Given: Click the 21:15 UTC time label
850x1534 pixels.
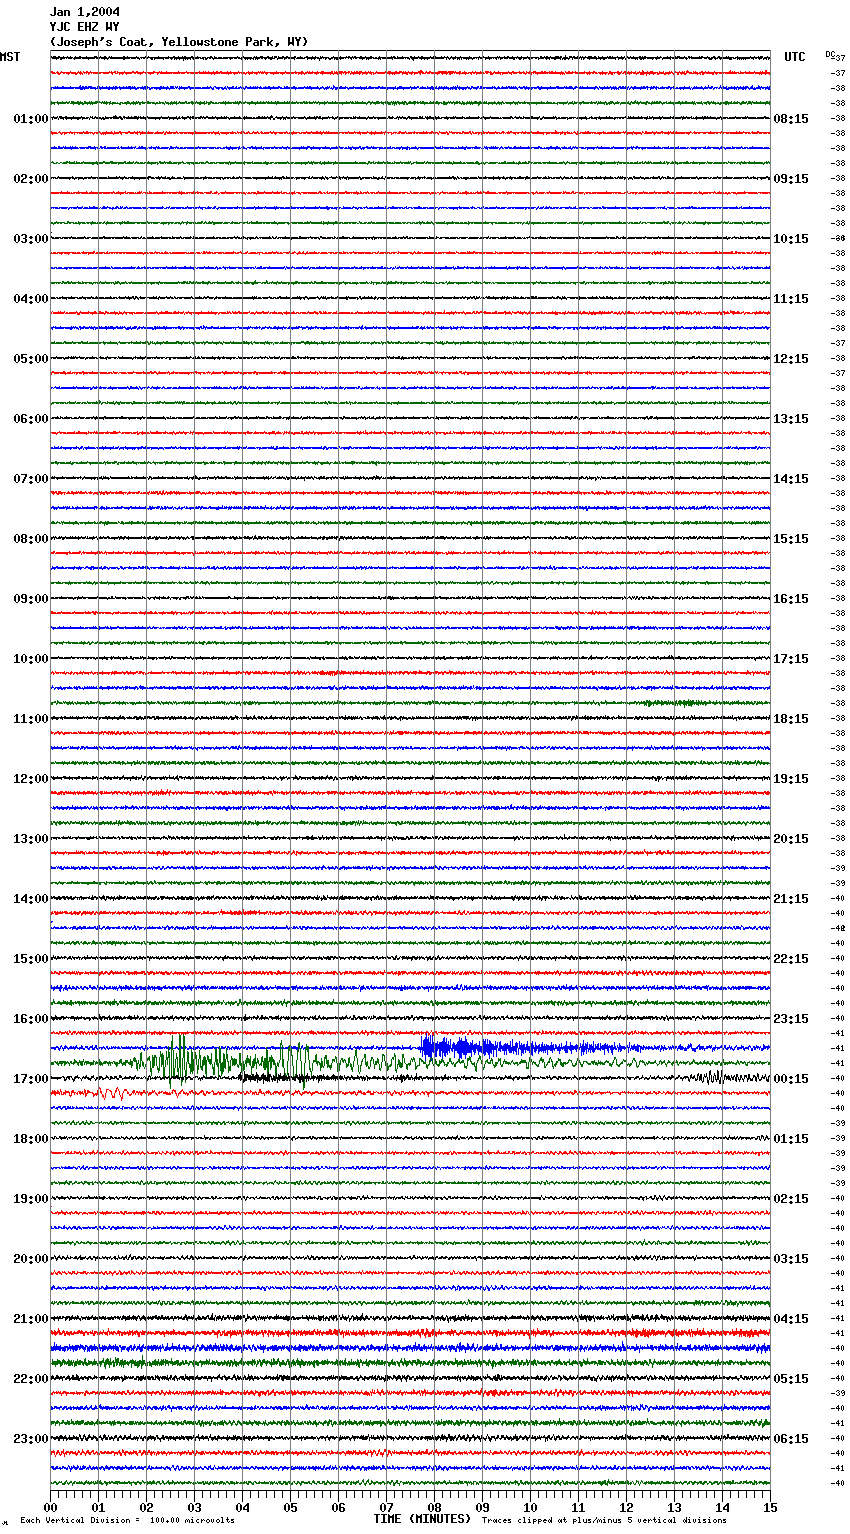Looking at the screenshot, I should 791,899.
